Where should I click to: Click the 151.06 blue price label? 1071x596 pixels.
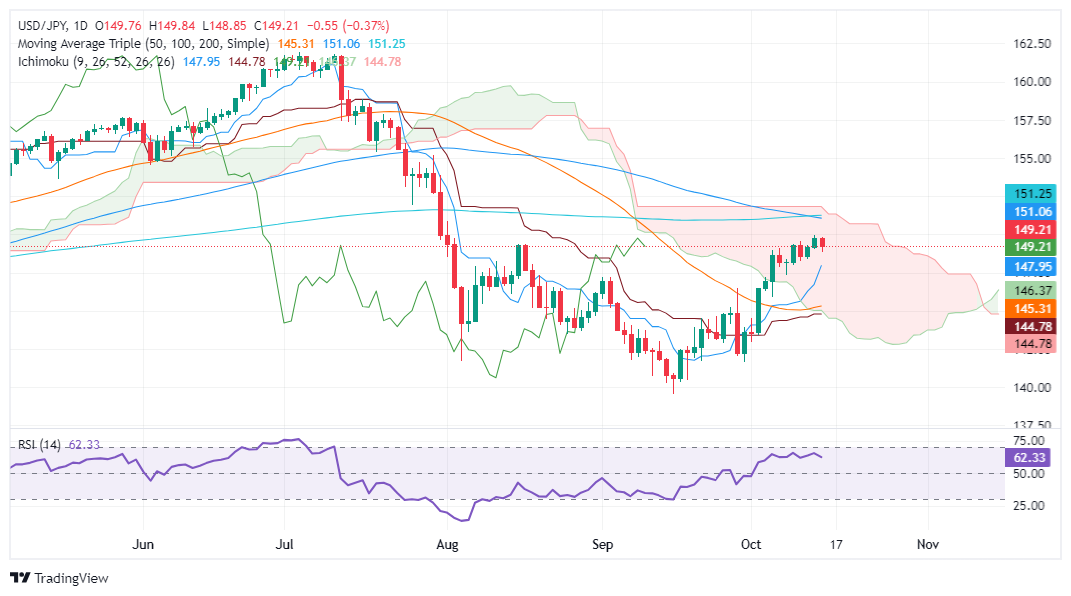[x=1031, y=212]
